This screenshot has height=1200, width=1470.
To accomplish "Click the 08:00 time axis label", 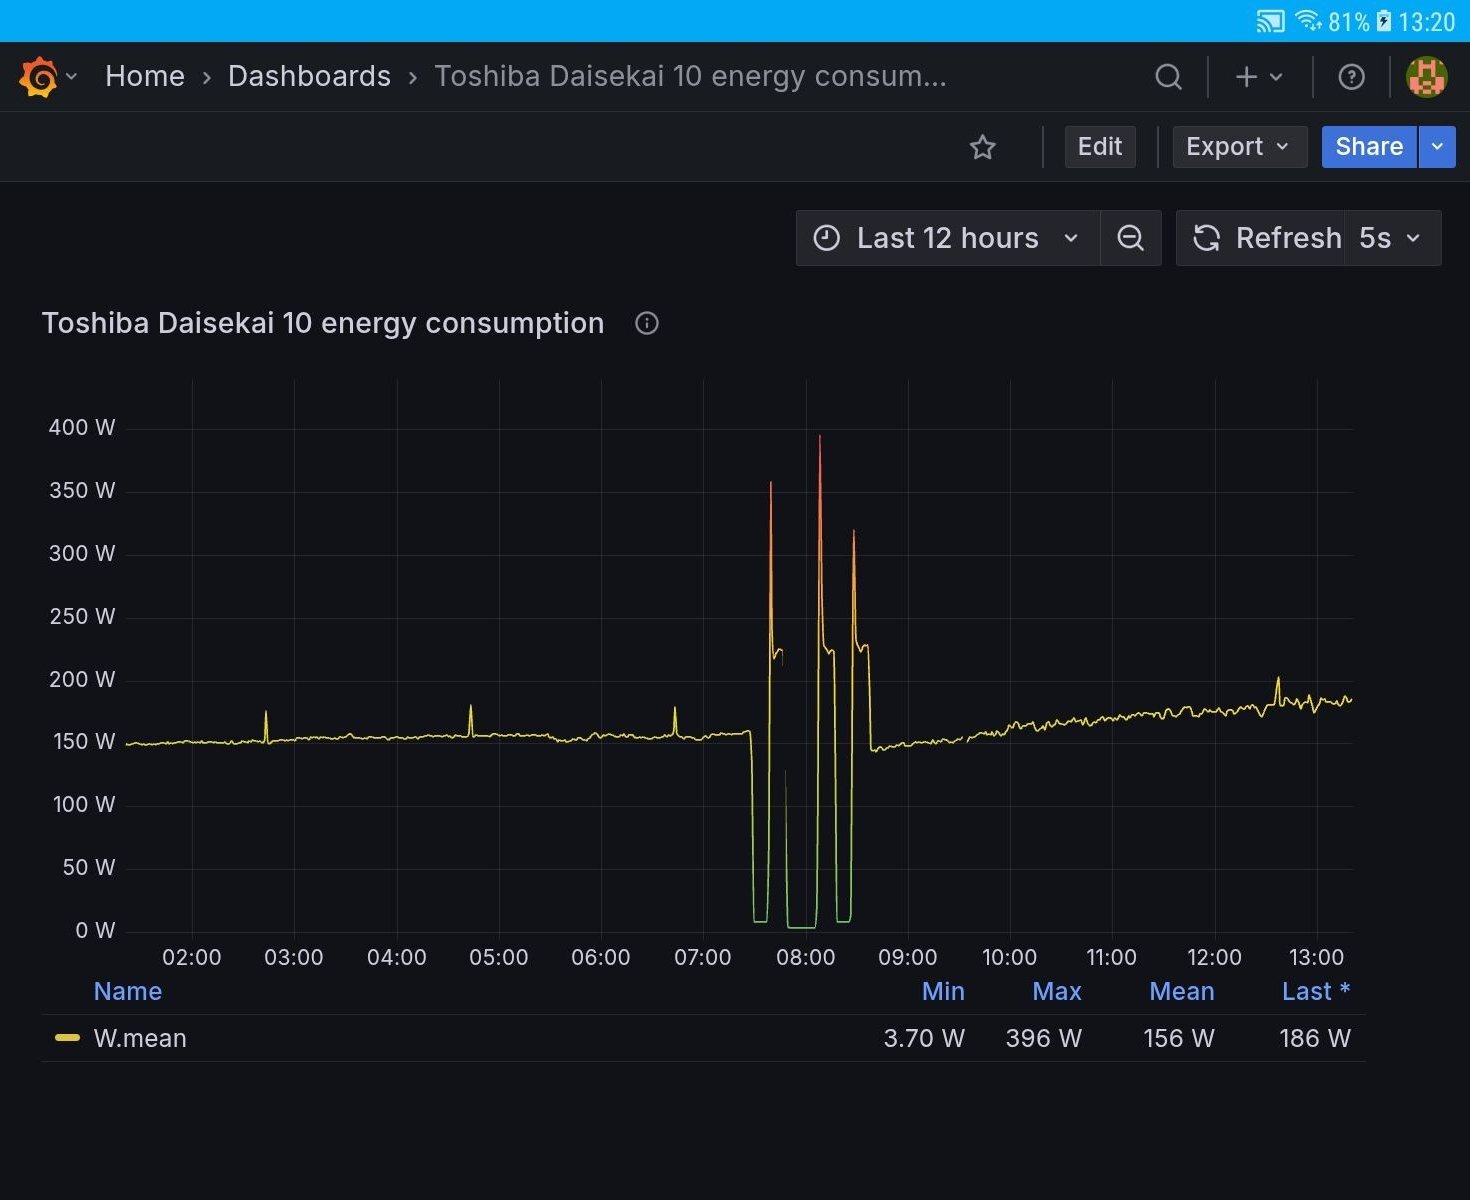I will [806, 957].
